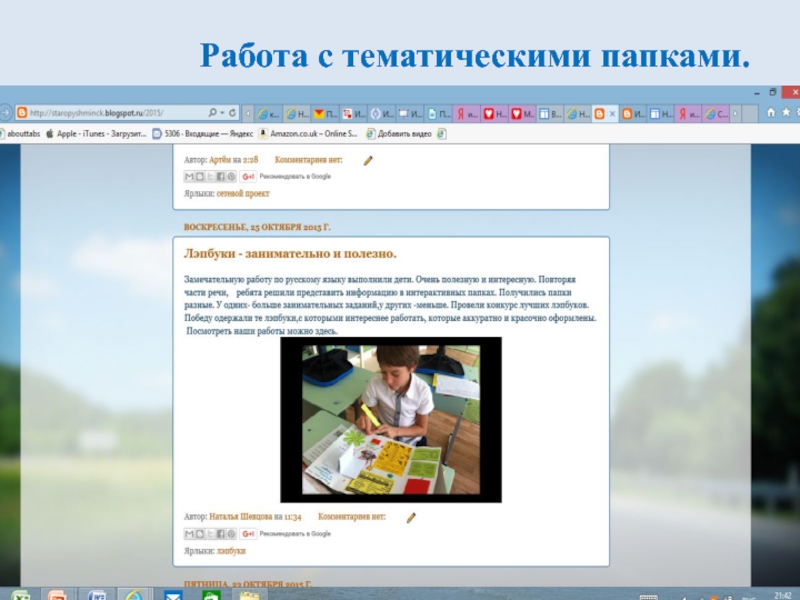This screenshot has height=600, width=800.
Task: Open '5306 - Входящие — Яндекс' bookmark
Action: [x=203, y=134]
